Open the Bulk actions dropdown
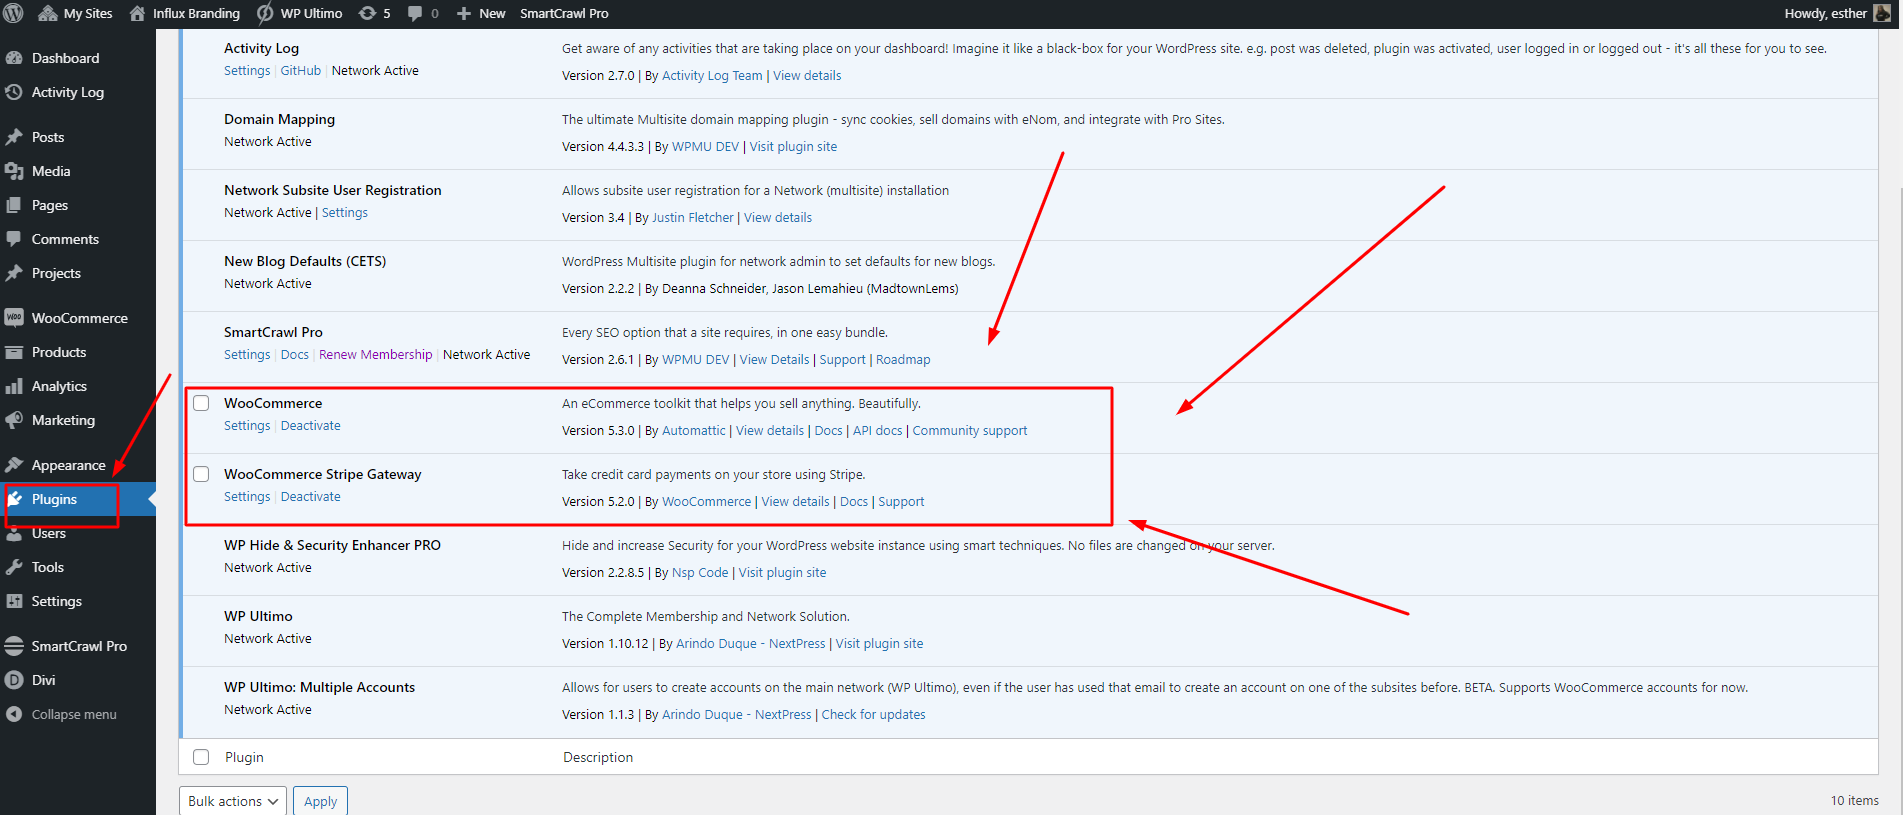This screenshot has width=1903, height=815. (x=233, y=801)
